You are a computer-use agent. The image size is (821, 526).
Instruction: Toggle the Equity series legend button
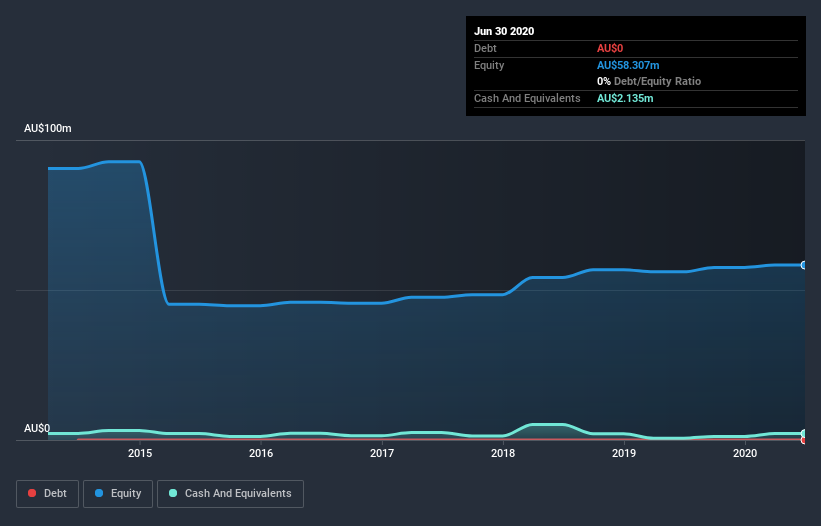pos(118,494)
